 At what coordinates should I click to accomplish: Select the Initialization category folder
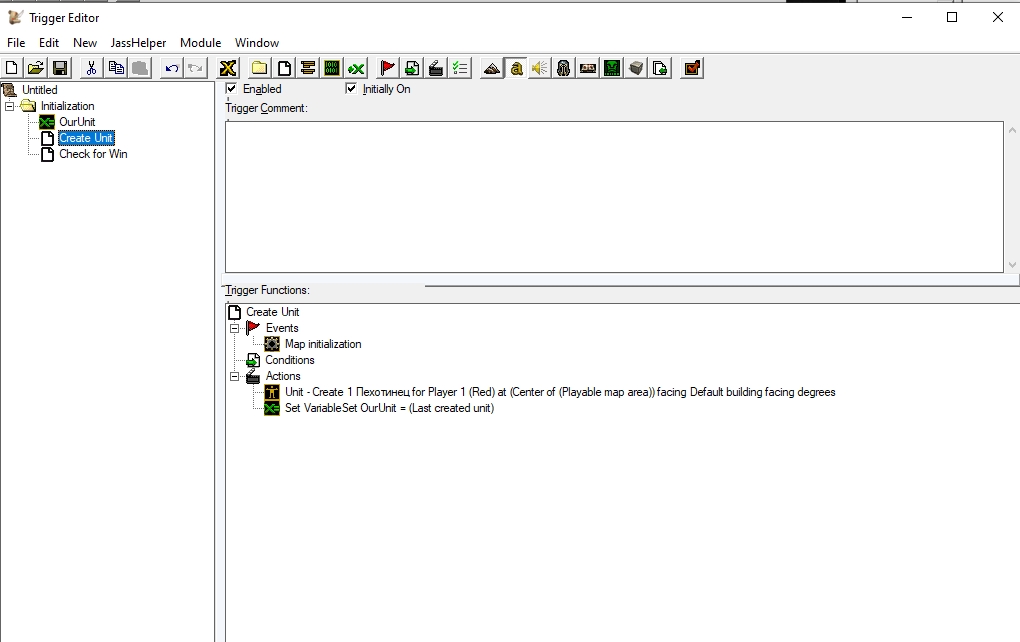click(68, 106)
